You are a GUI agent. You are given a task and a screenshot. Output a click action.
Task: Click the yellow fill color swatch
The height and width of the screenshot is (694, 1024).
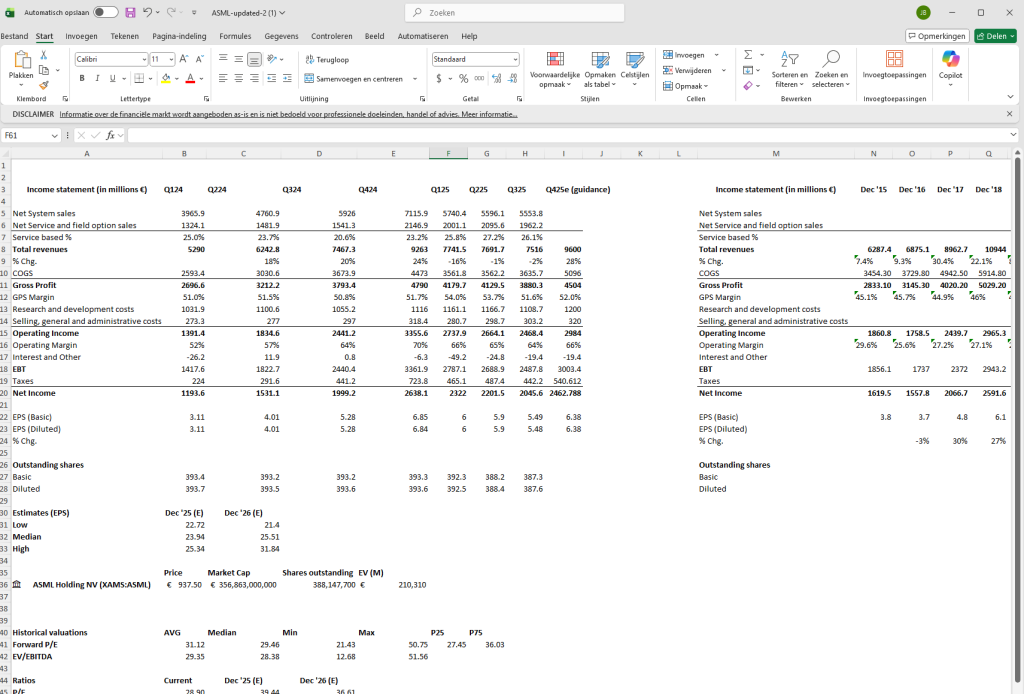(164, 78)
